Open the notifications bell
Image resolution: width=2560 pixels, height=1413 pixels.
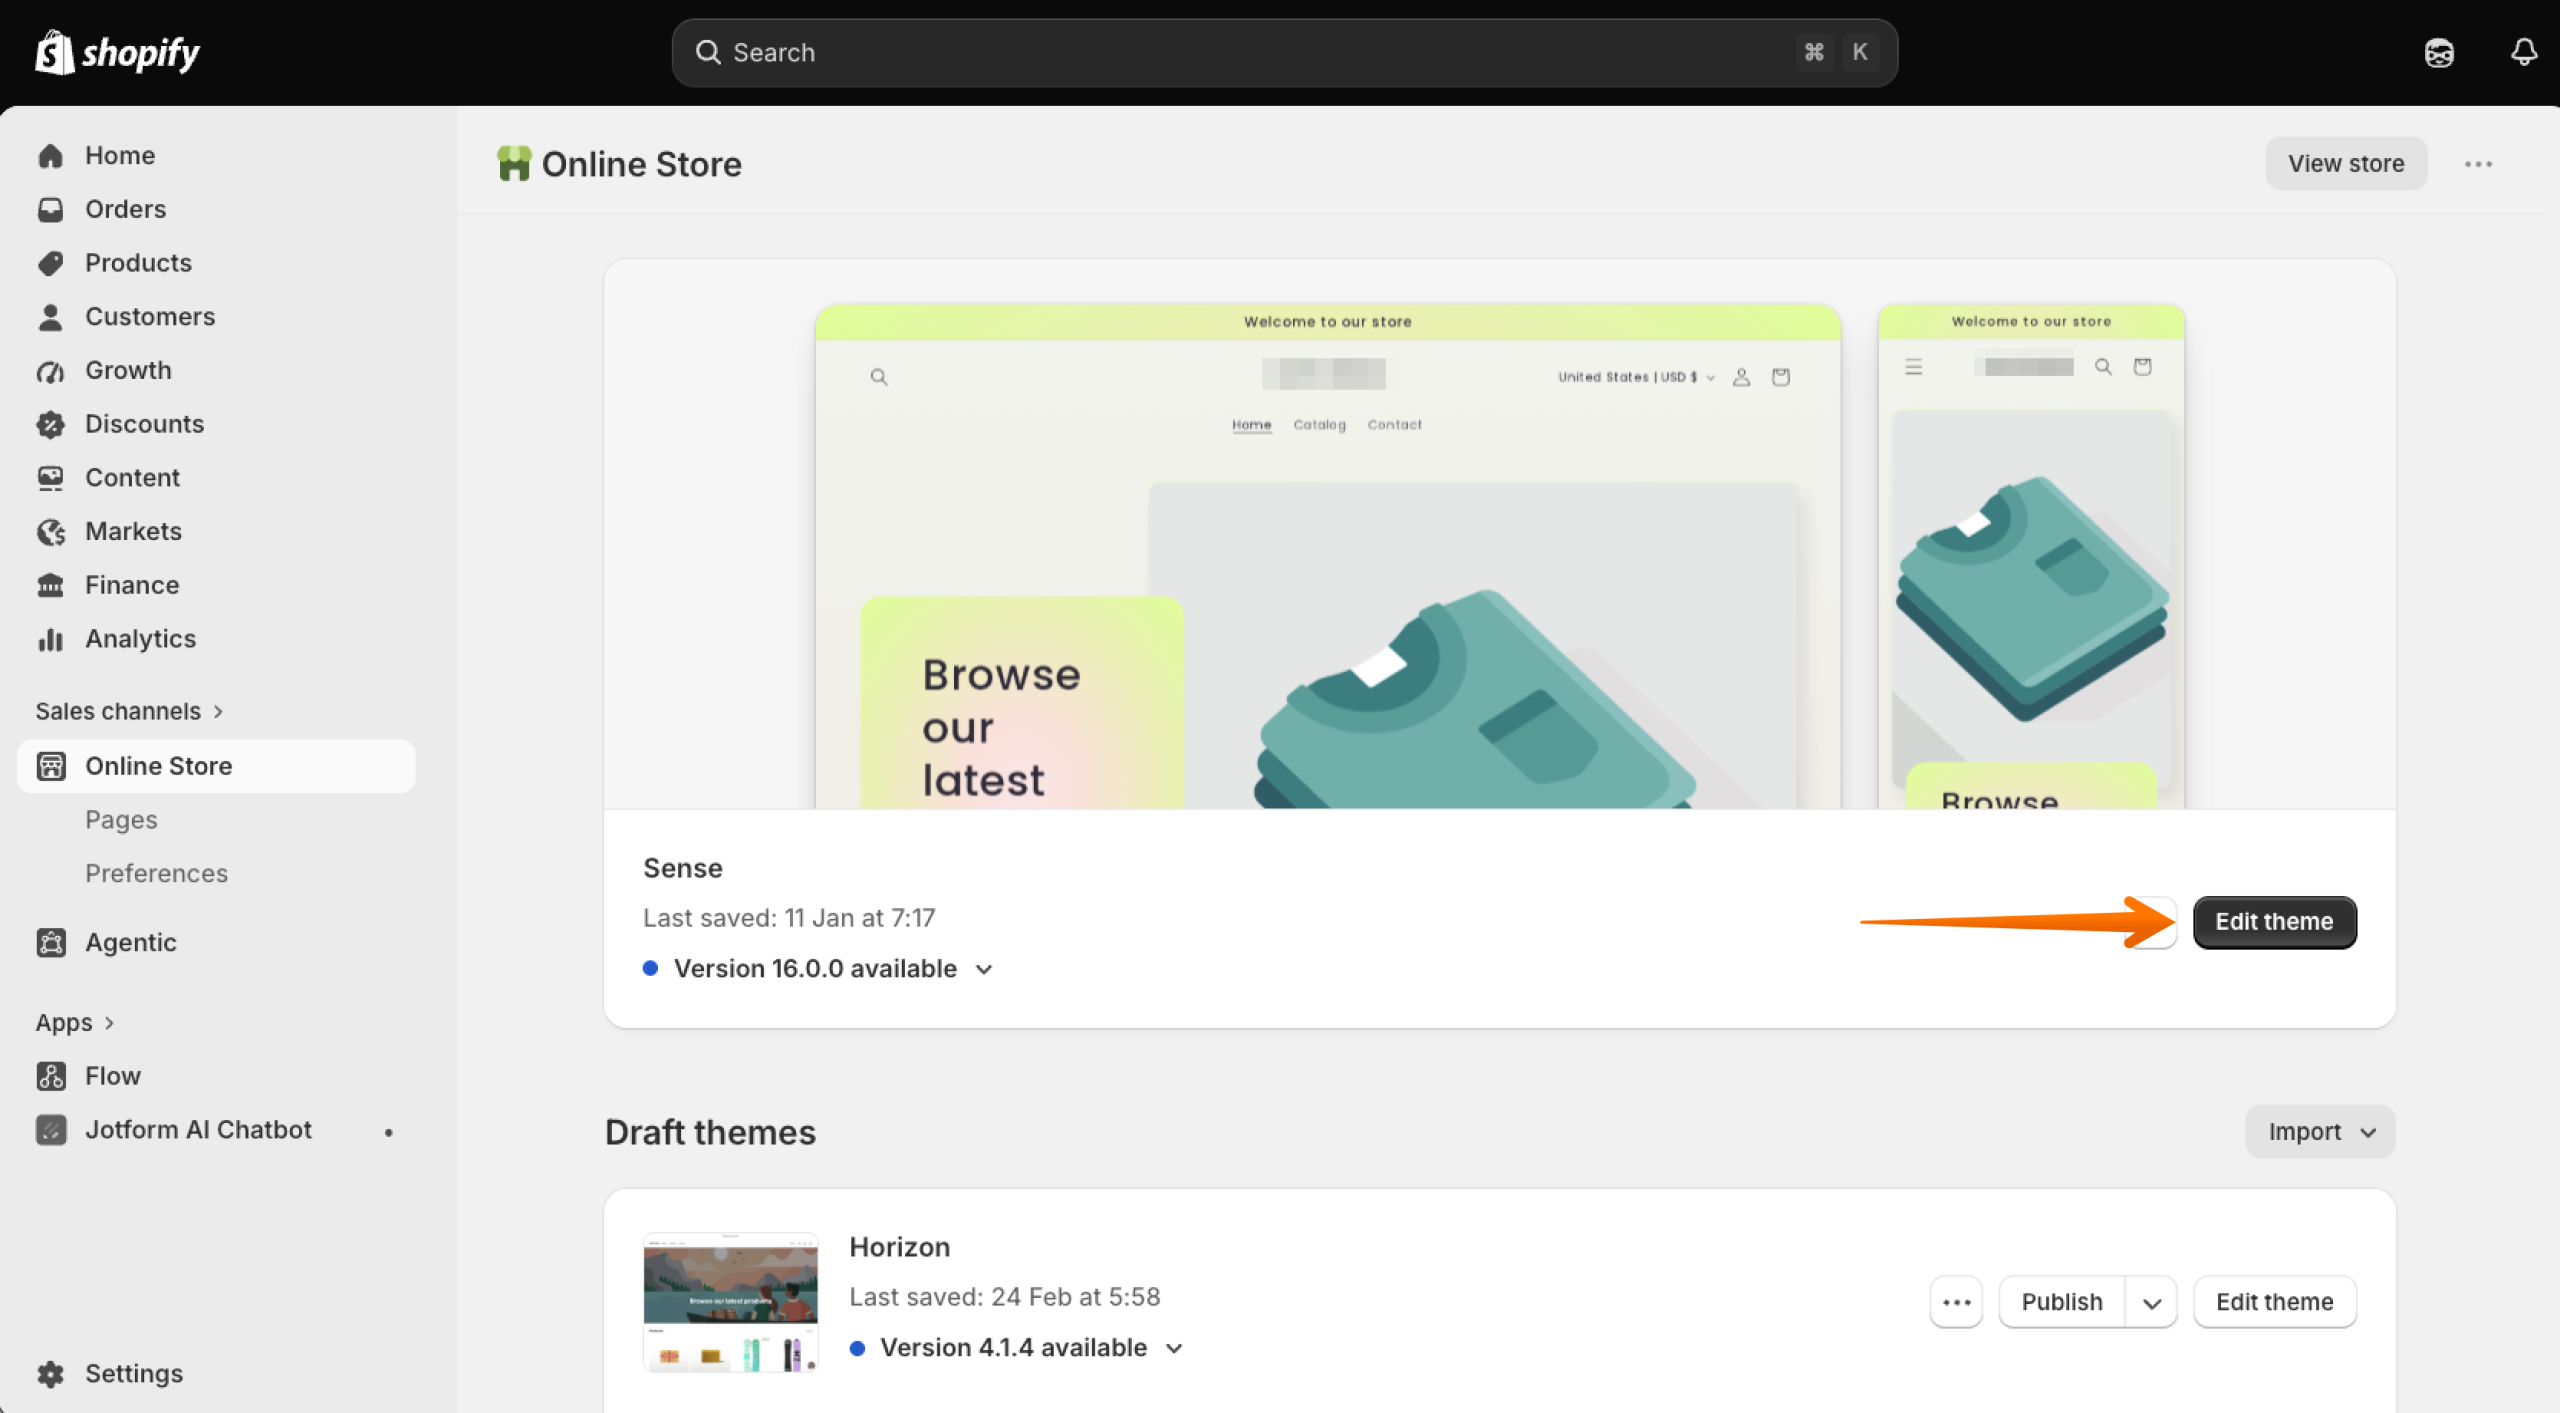2524,52
